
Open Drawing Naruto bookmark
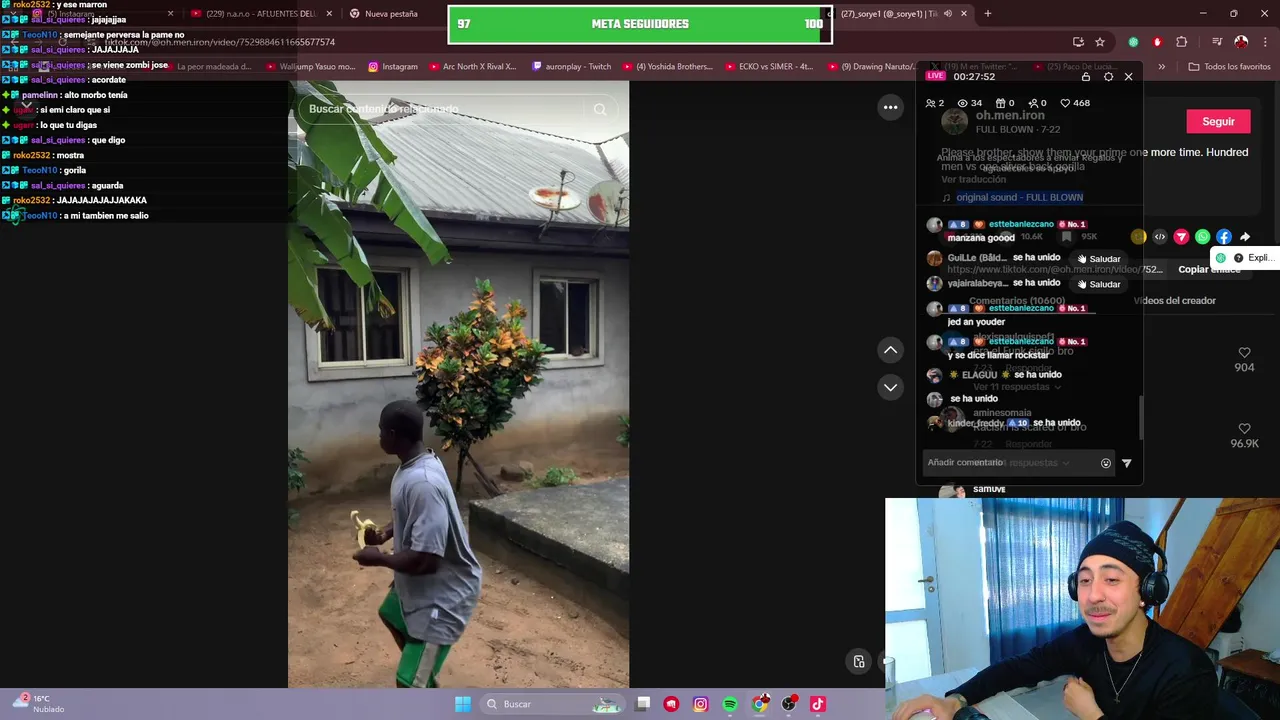click(x=874, y=67)
